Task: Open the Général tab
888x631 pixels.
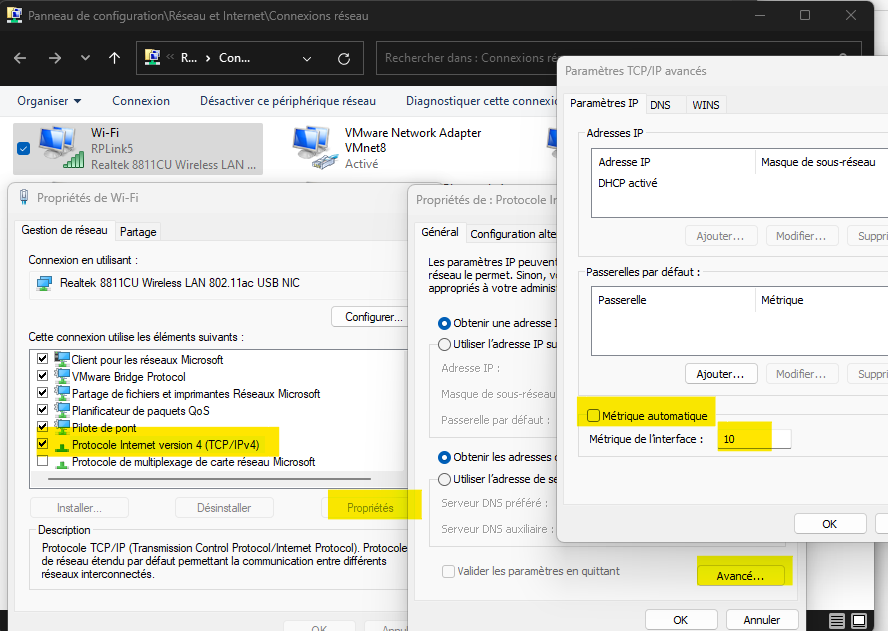Action: pyautogui.click(x=440, y=232)
